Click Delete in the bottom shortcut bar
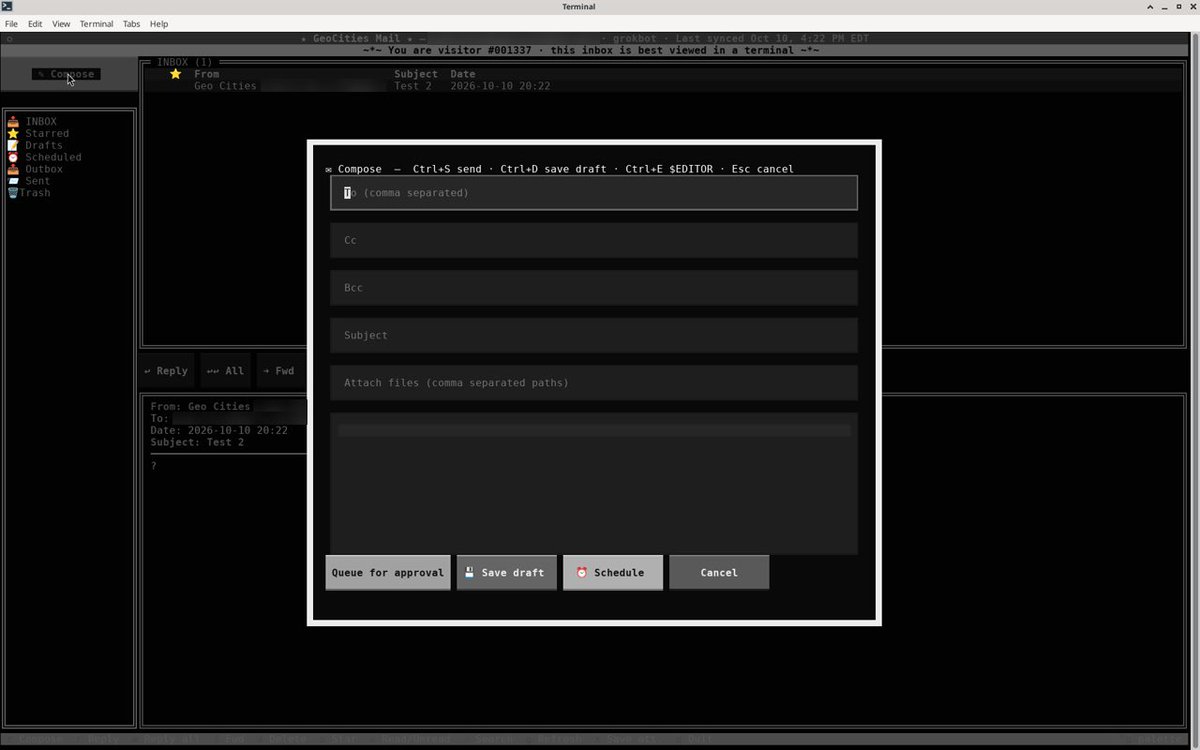This screenshot has height=750, width=1200. click(287, 740)
